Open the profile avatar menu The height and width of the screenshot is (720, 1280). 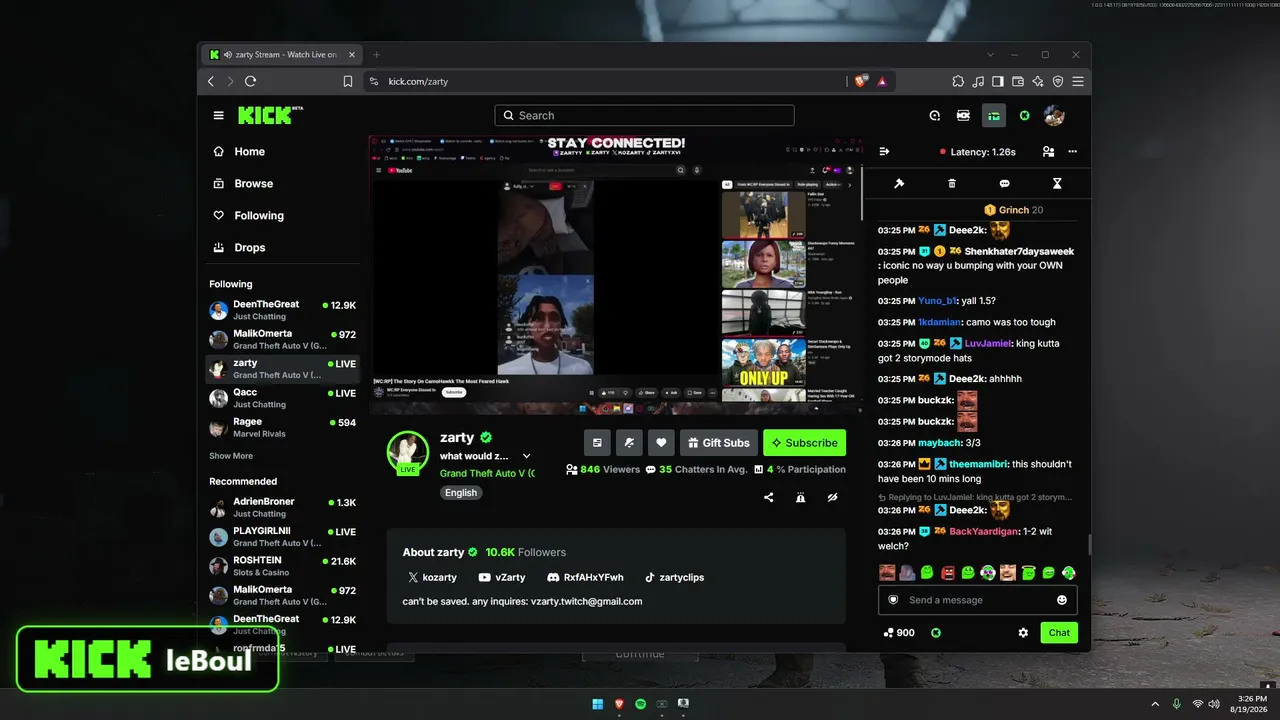click(1054, 115)
